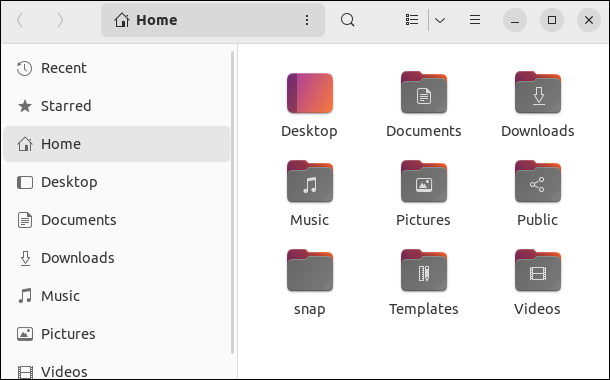Click the snap folder name label
Image resolution: width=610 pixels, height=380 pixels.
[x=310, y=310]
